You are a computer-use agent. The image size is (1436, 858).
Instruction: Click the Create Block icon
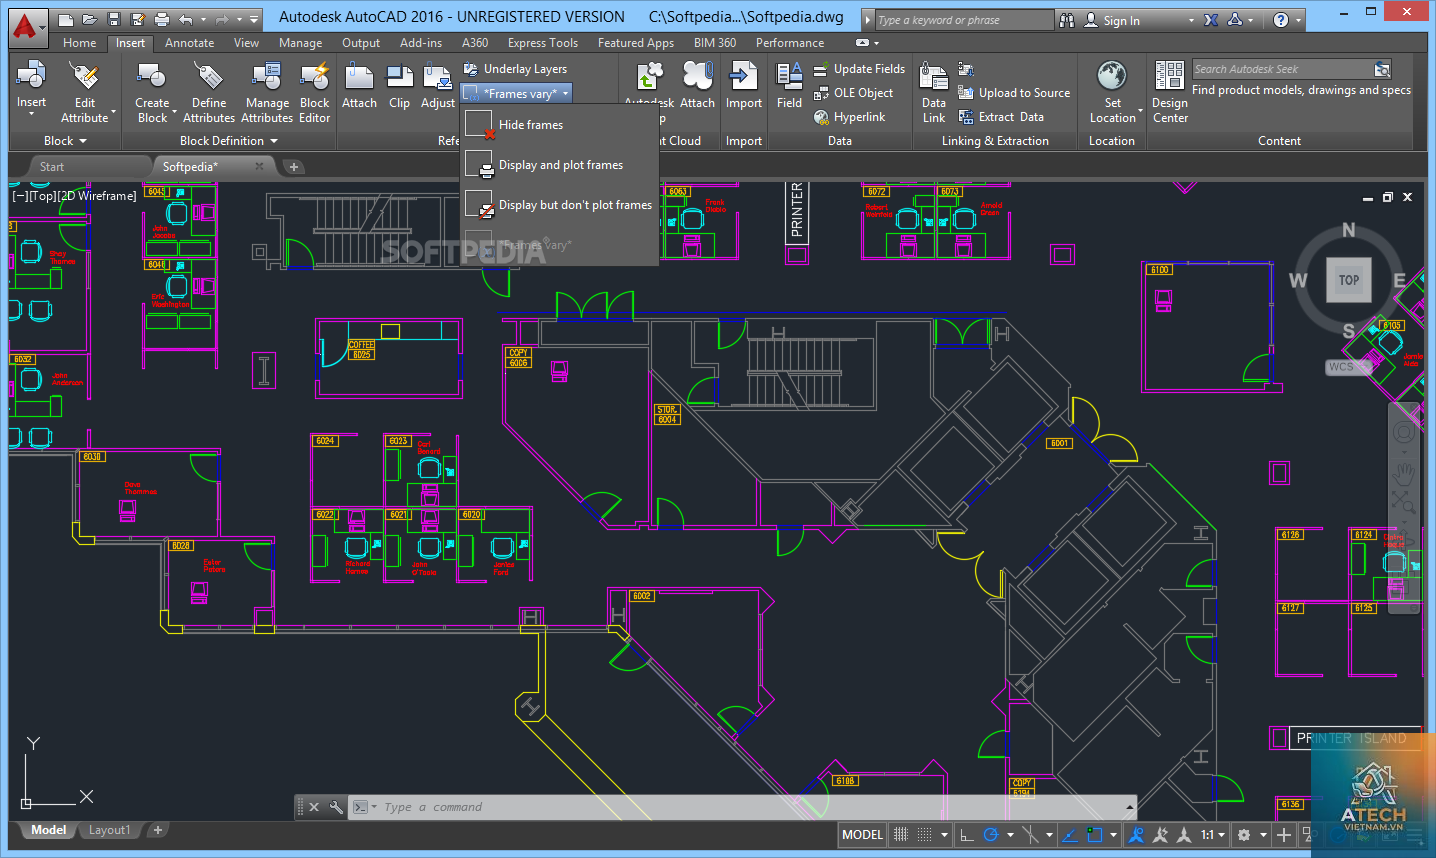152,76
